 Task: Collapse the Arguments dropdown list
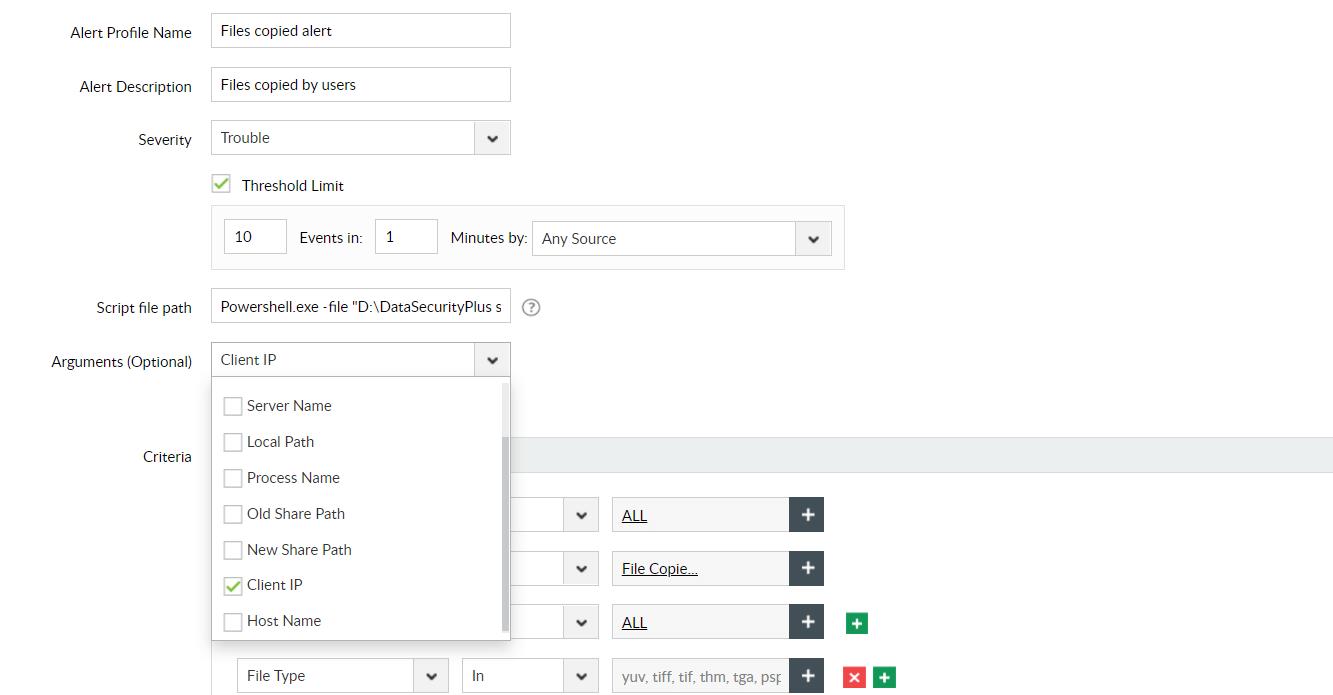coord(491,359)
